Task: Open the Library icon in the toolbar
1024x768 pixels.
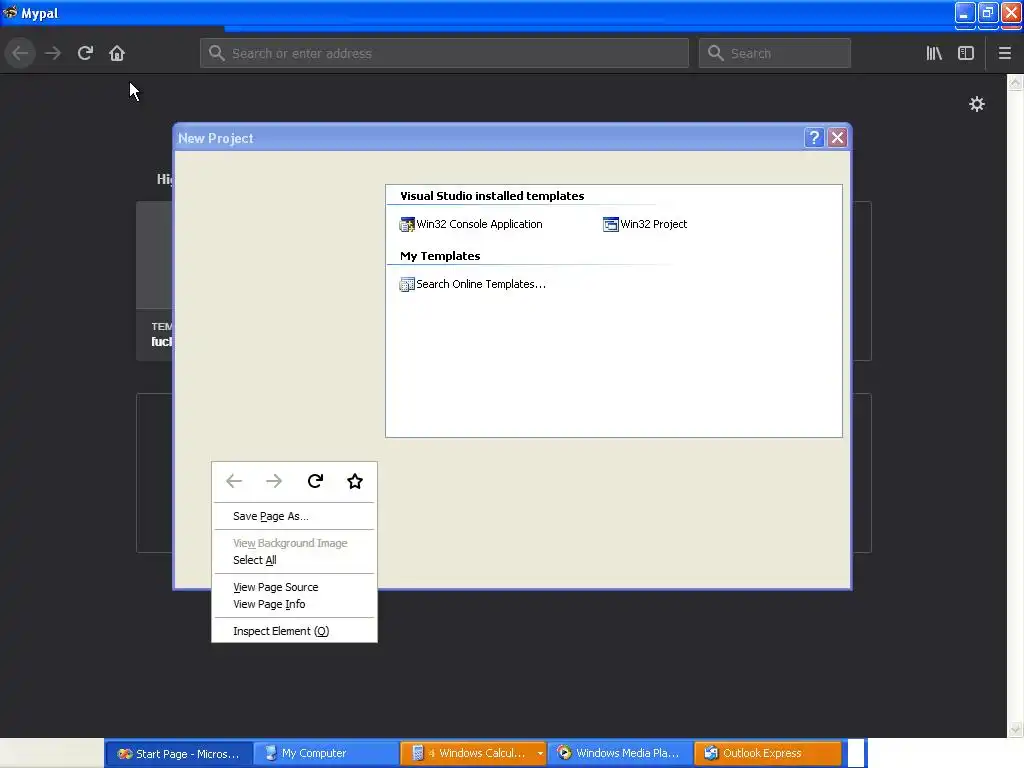Action: pyautogui.click(x=934, y=53)
